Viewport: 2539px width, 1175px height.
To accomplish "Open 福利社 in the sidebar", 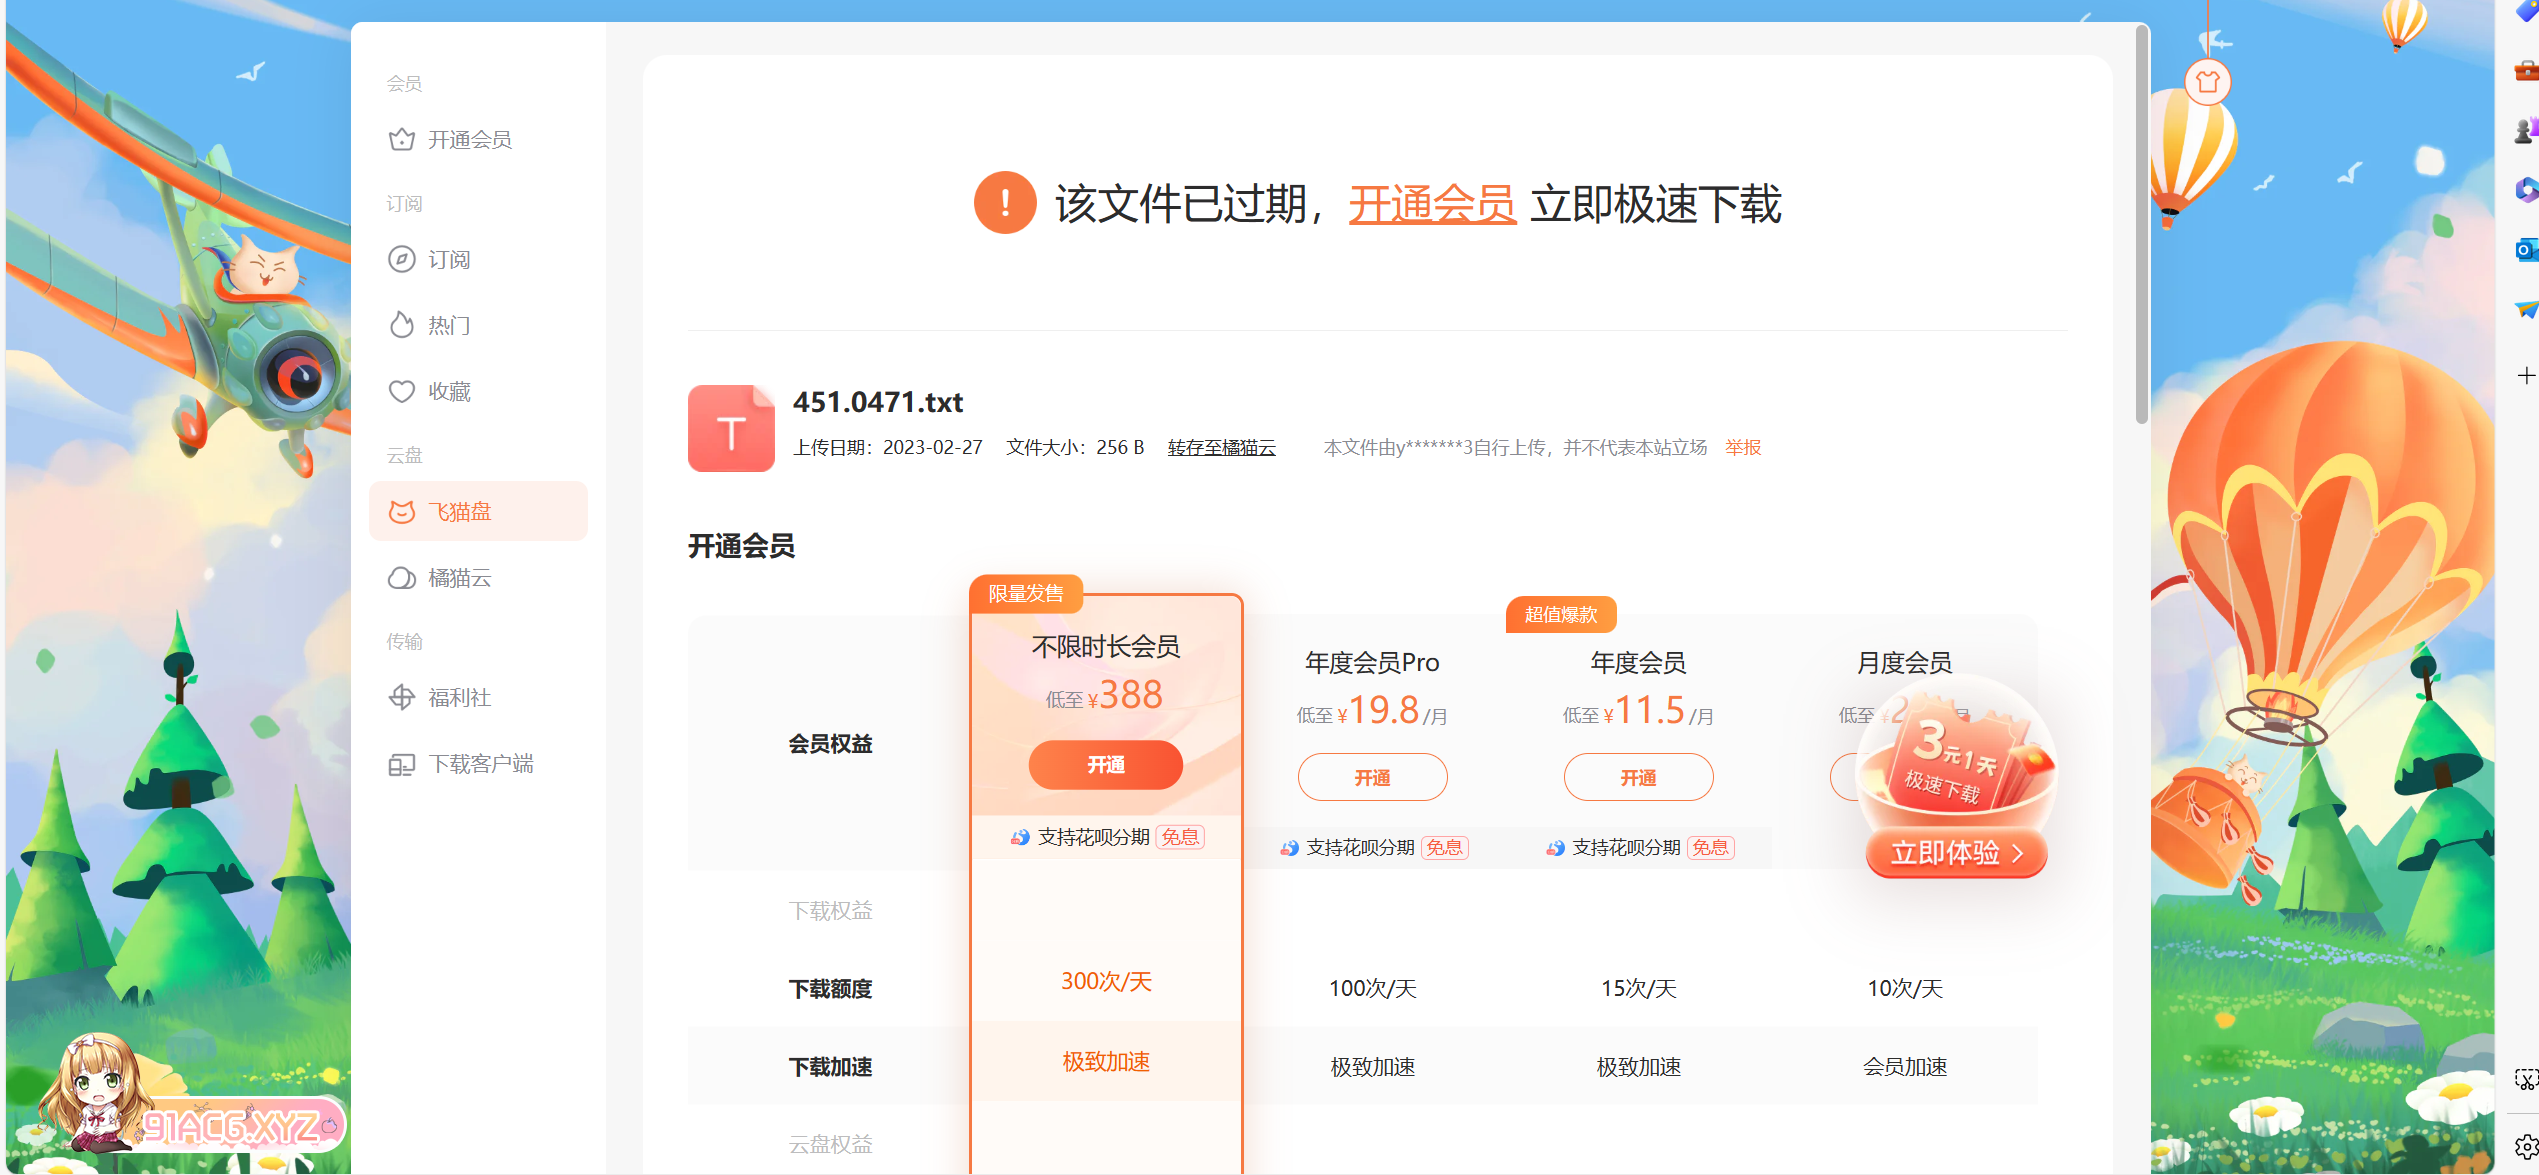I will [457, 698].
